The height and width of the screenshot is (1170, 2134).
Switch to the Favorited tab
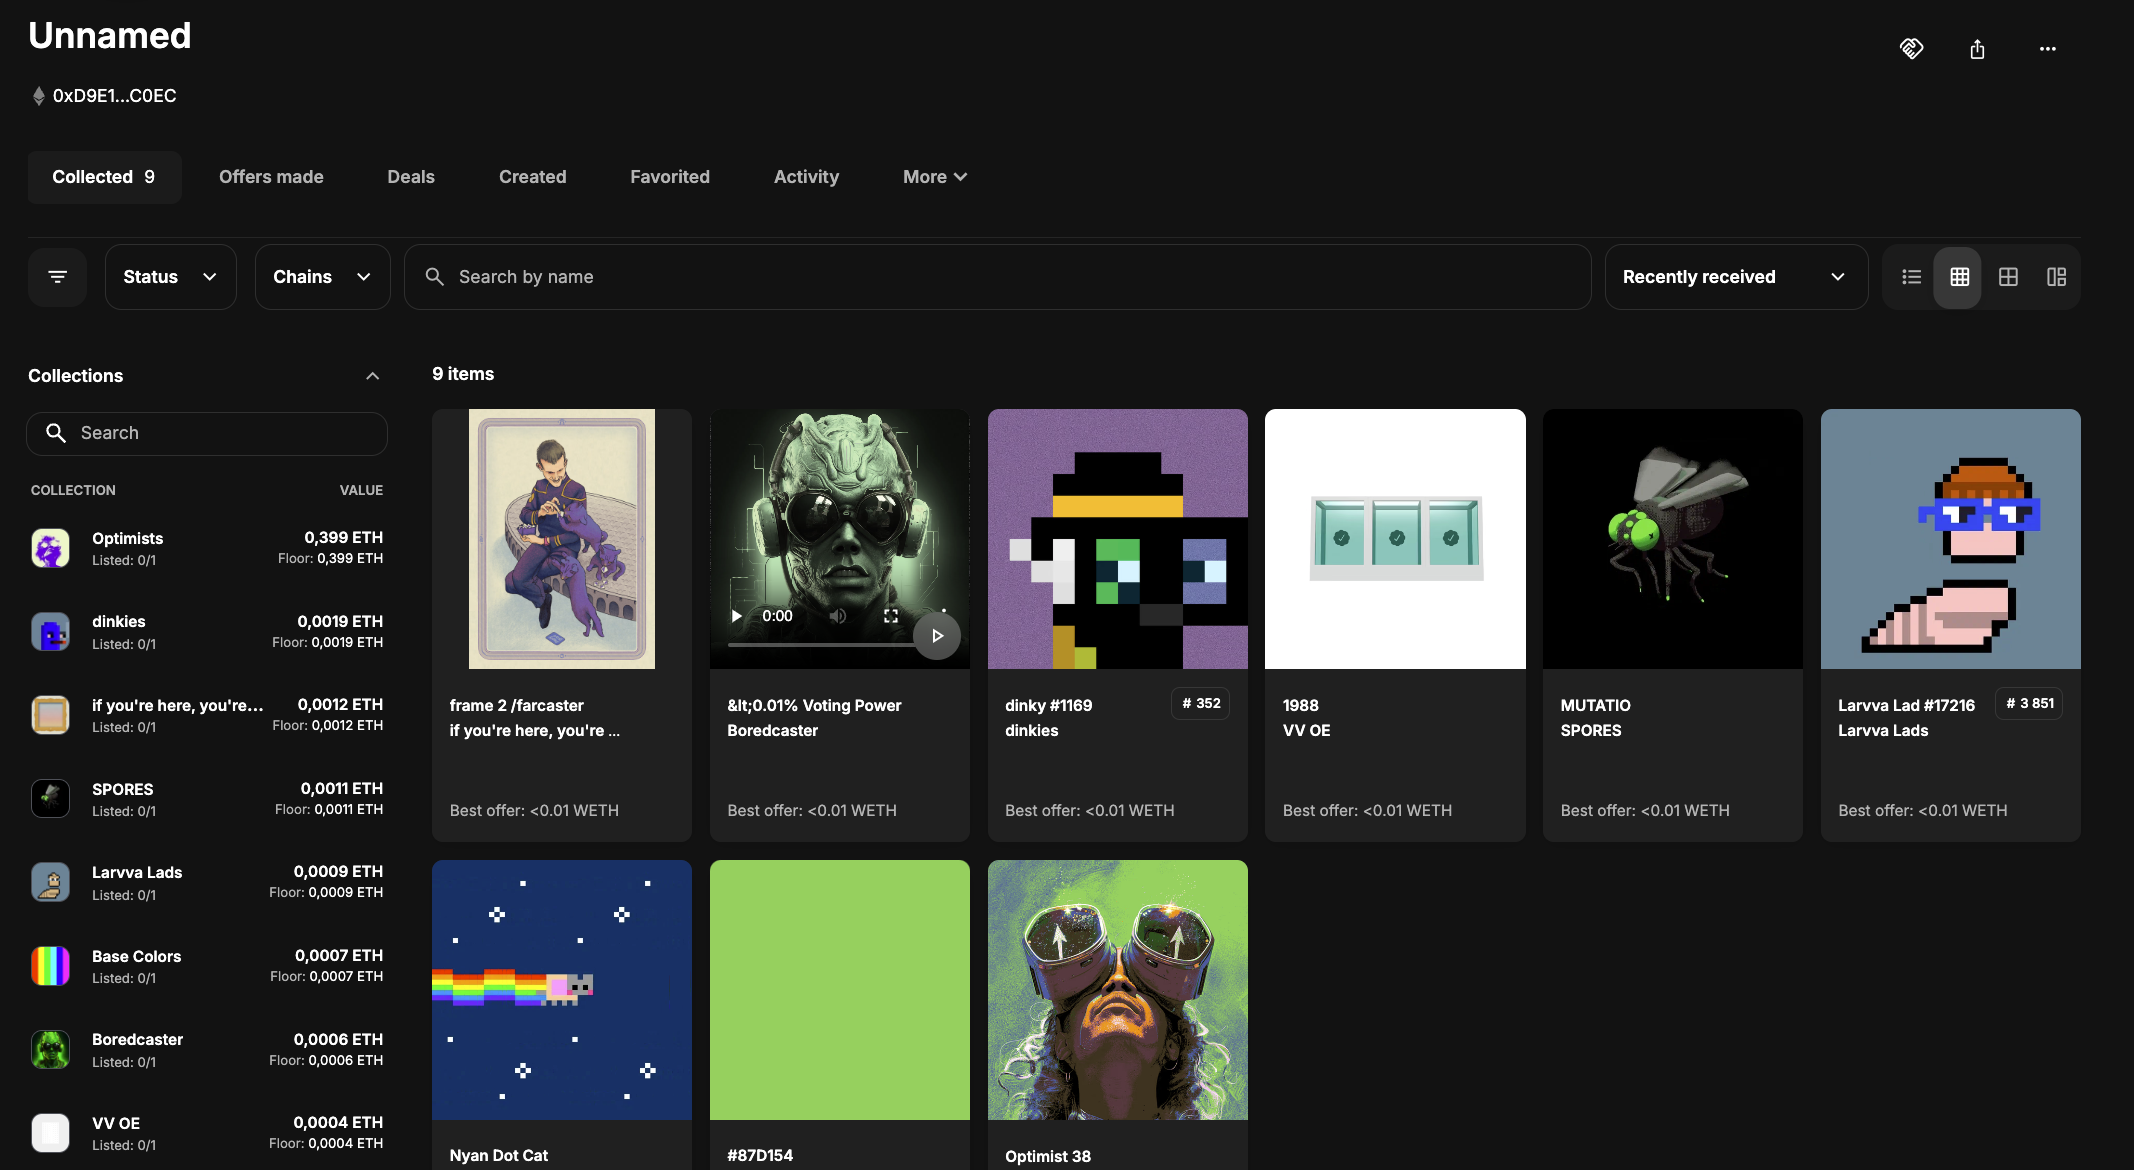pos(670,177)
